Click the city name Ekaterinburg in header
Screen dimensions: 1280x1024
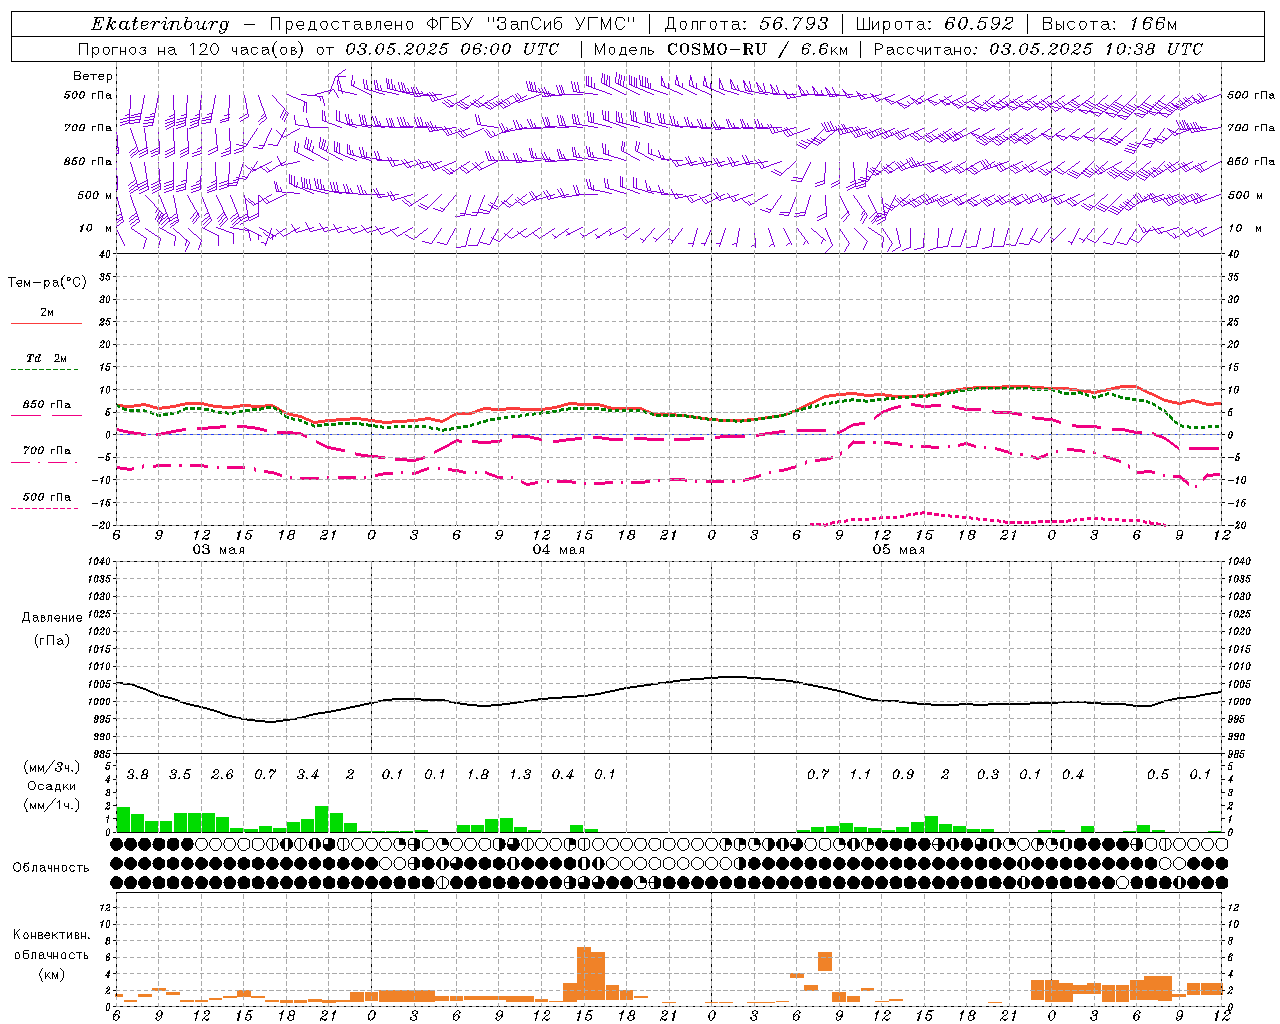[x=160, y=24]
